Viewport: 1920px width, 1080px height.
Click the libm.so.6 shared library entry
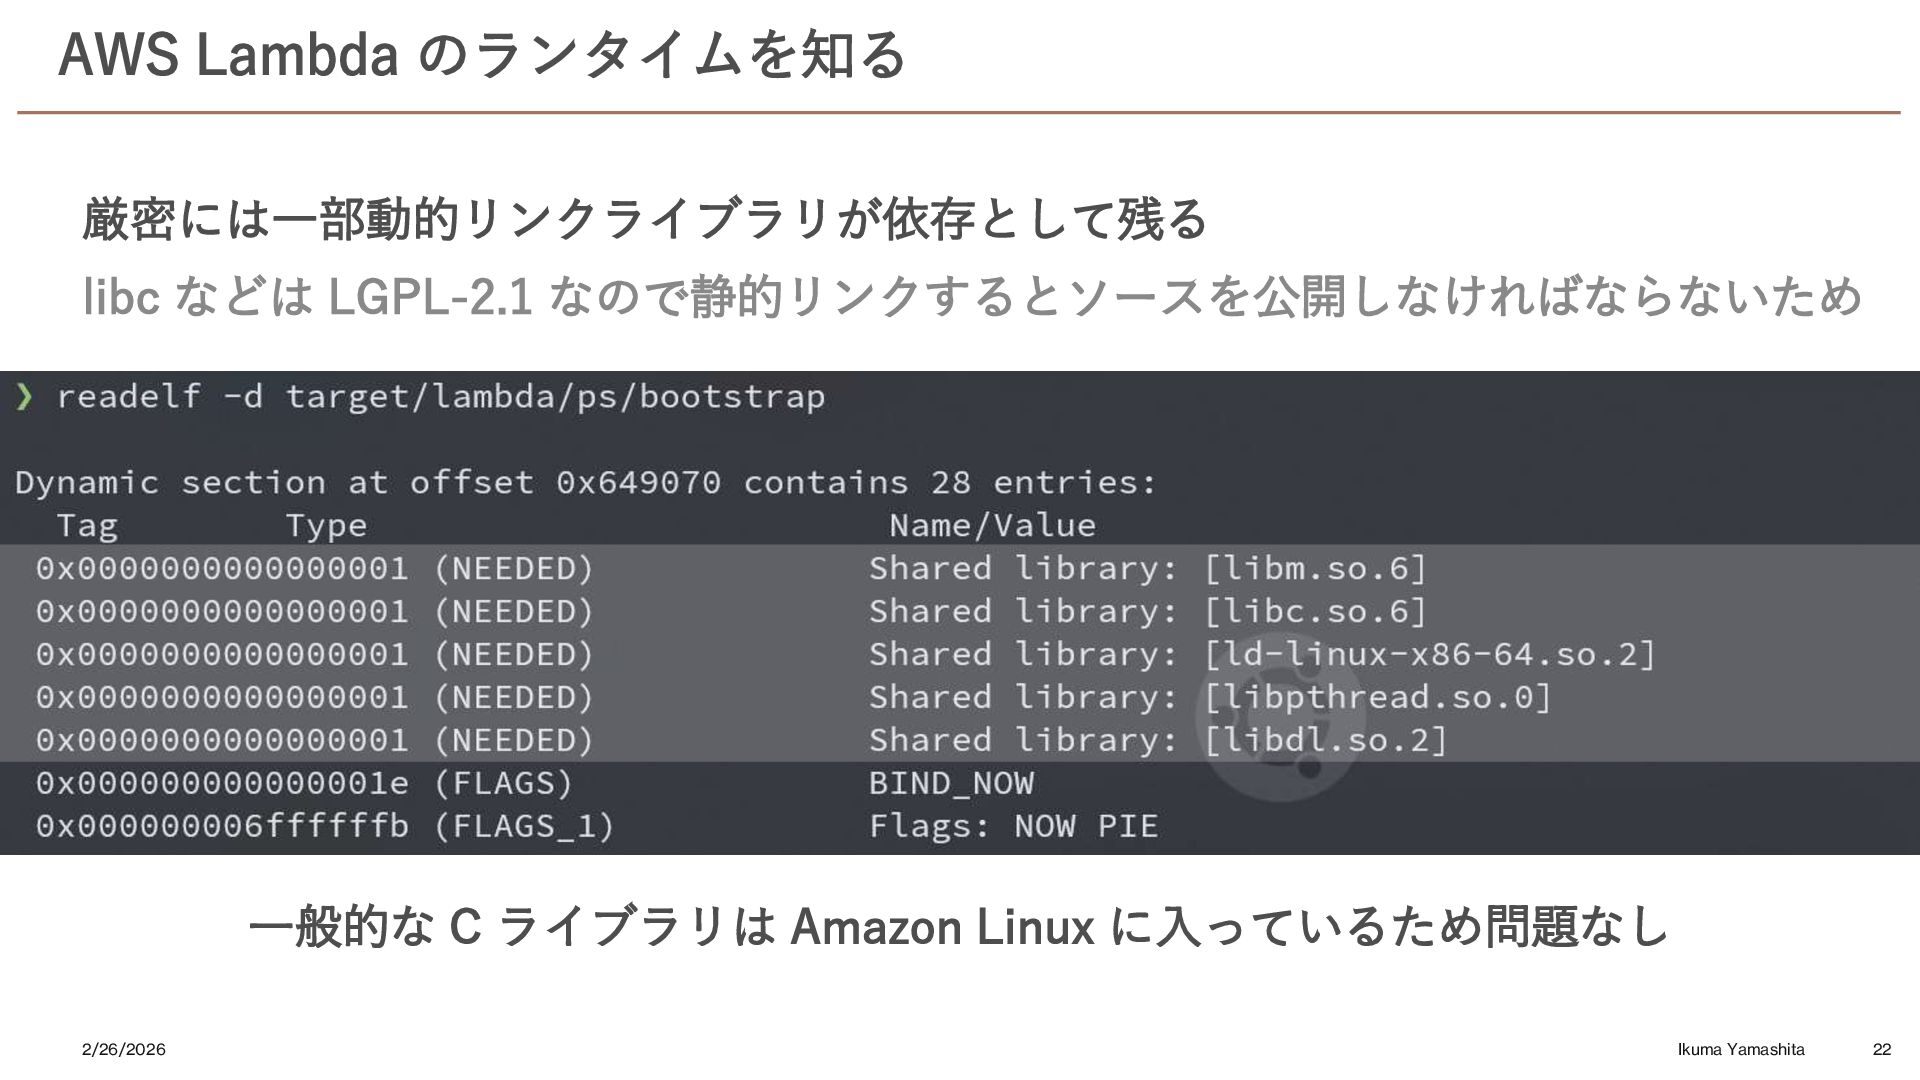click(1315, 569)
